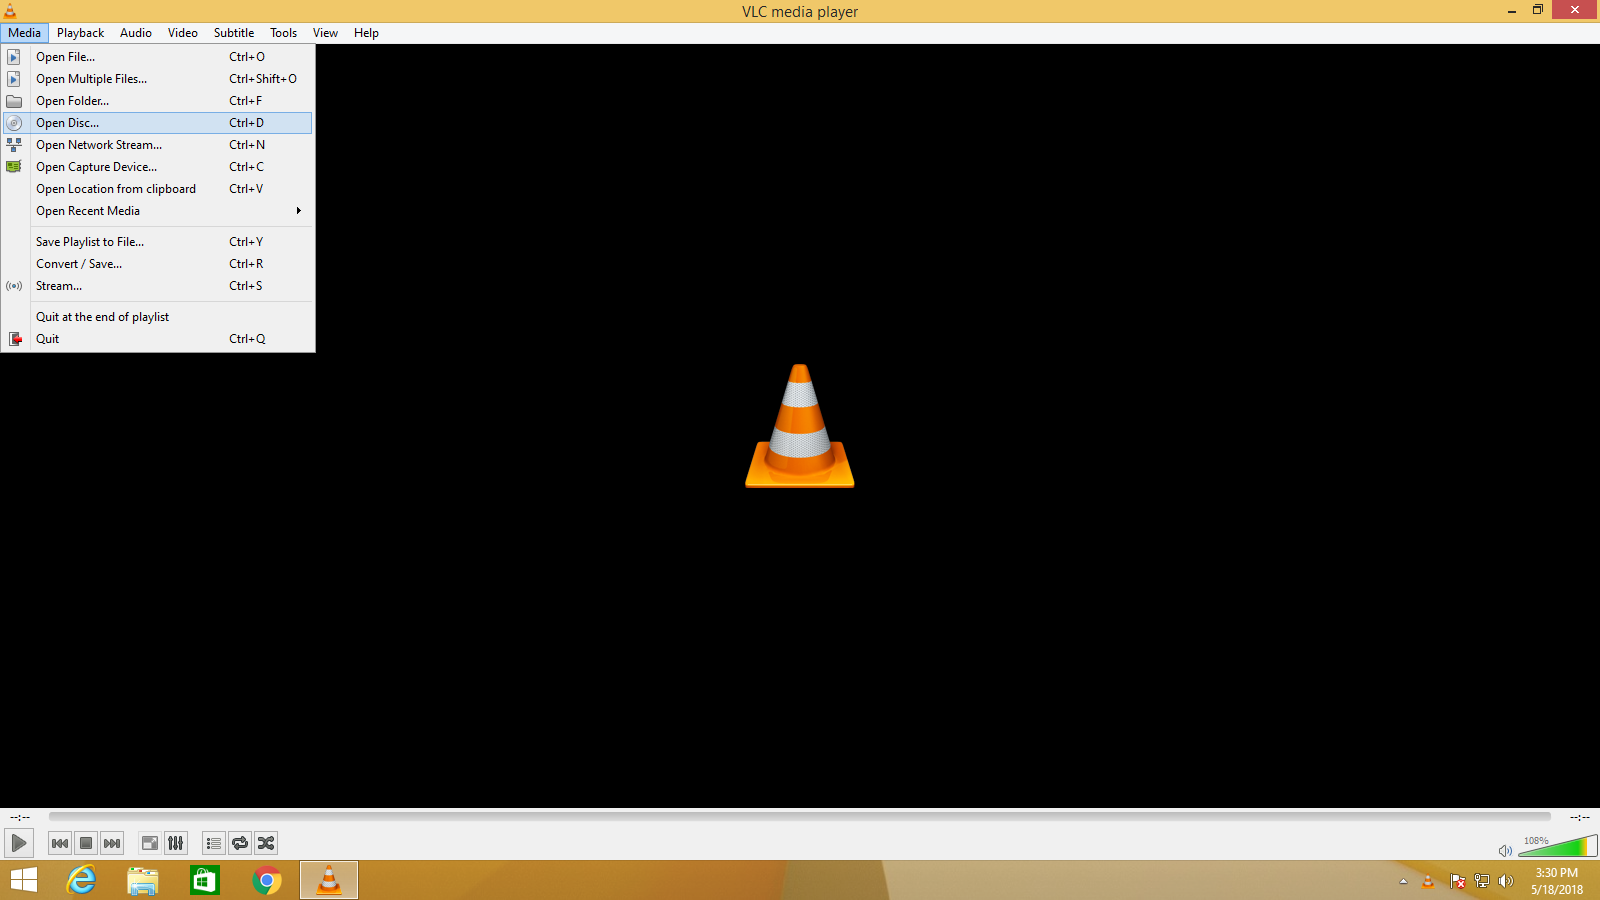Click the Next media button
The width and height of the screenshot is (1600, 900).
click(112, 843)
